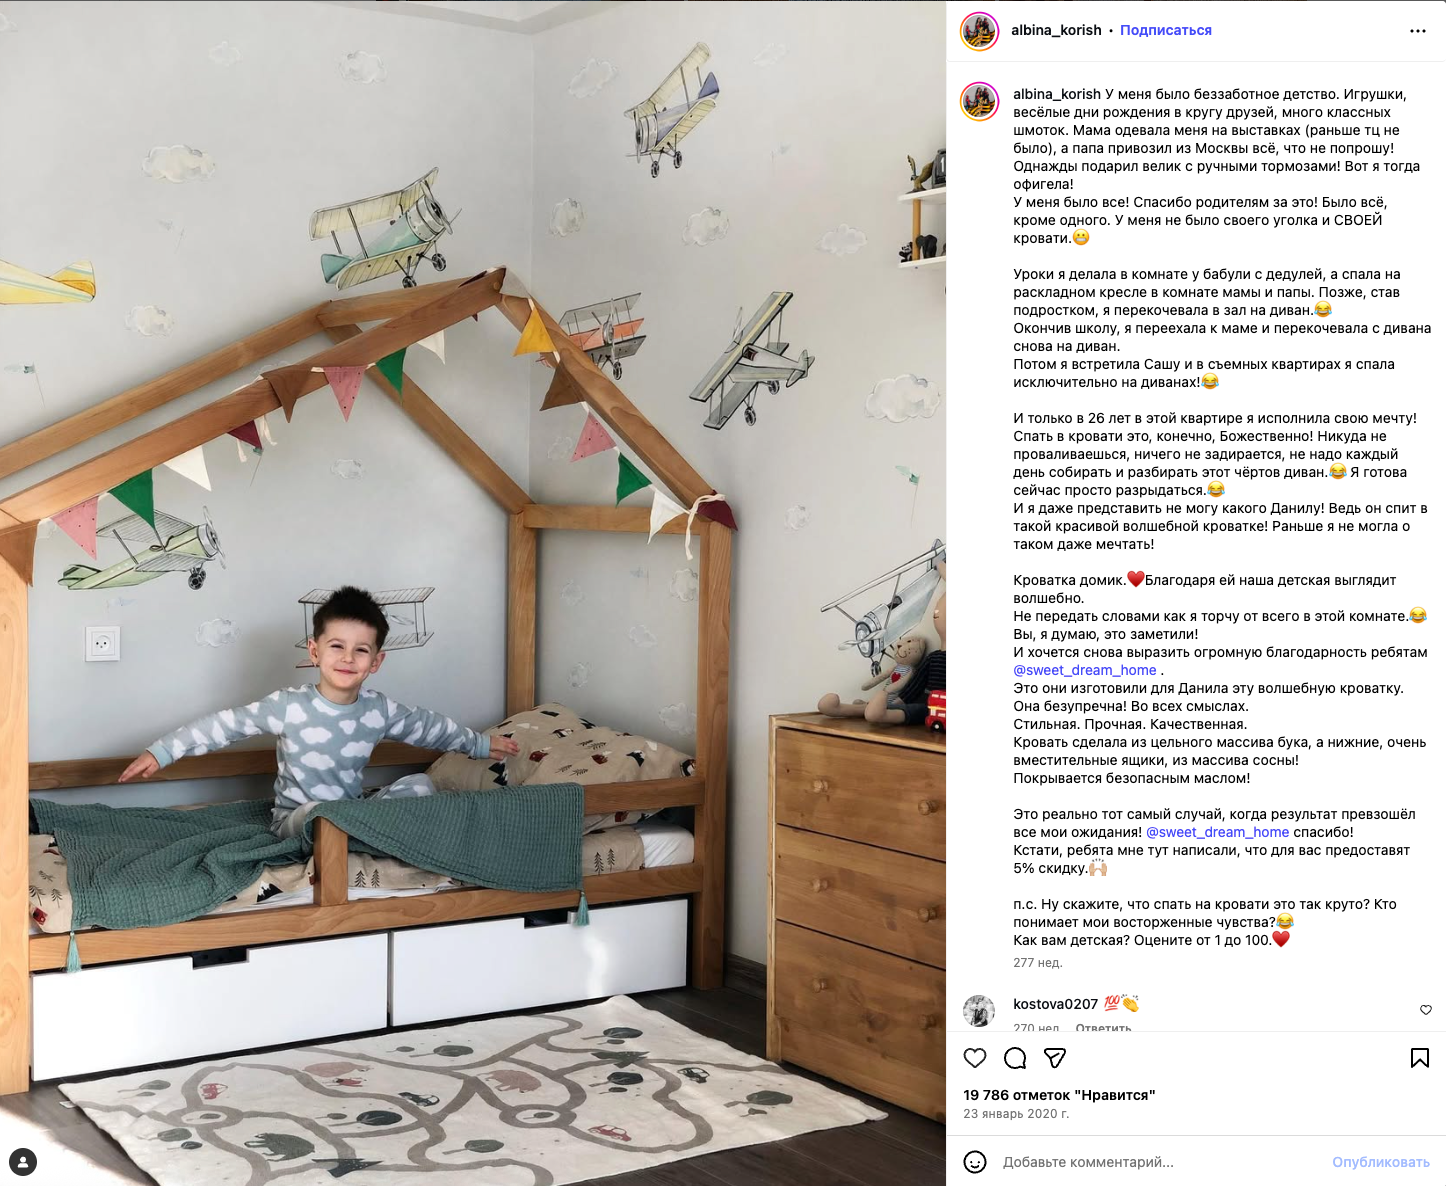Open the kostova0207 commenter profile name
Viewport: 1446px width, 1186px height.
click(1055, 1004)
